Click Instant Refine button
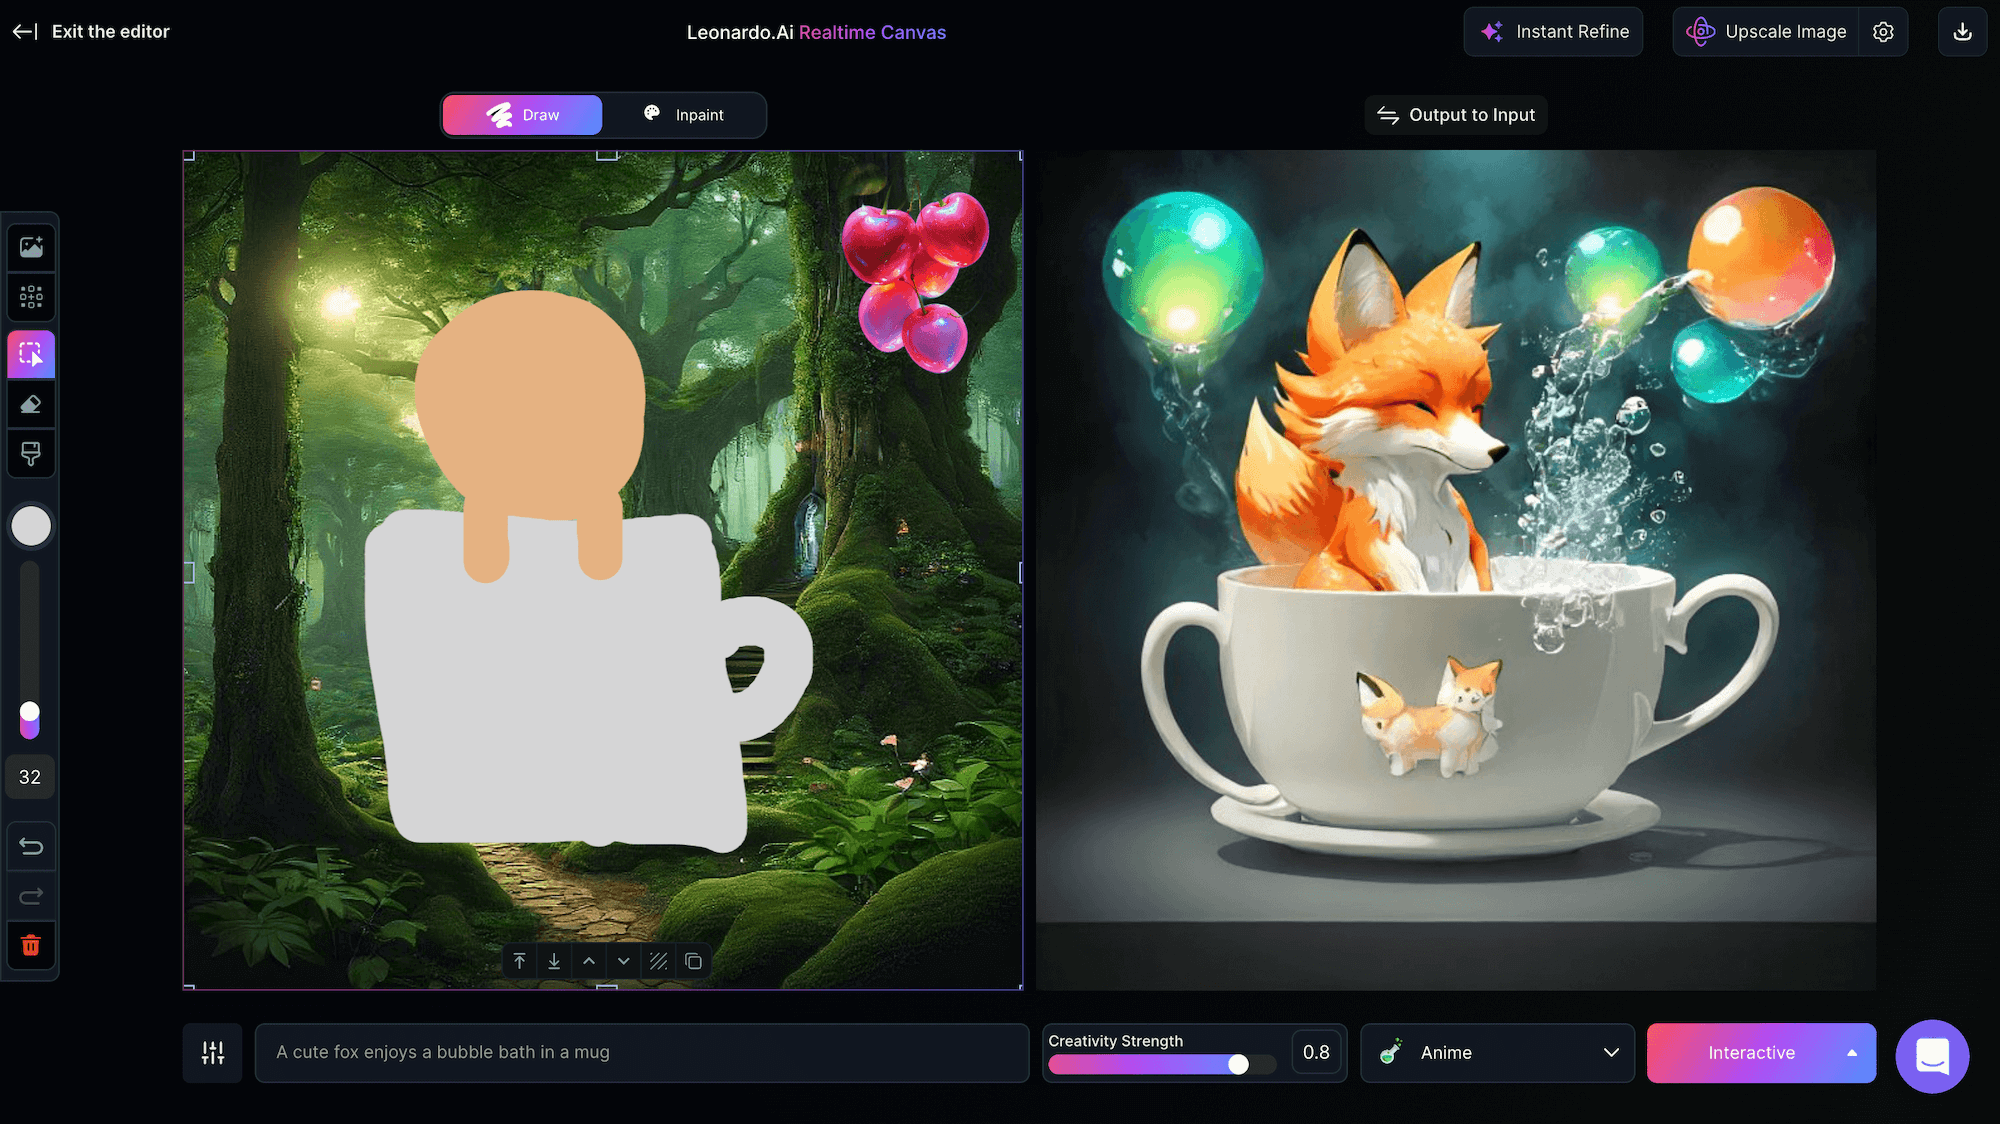The image size is (2000, 1124). pyautogui.click(x=1553, y=32)
